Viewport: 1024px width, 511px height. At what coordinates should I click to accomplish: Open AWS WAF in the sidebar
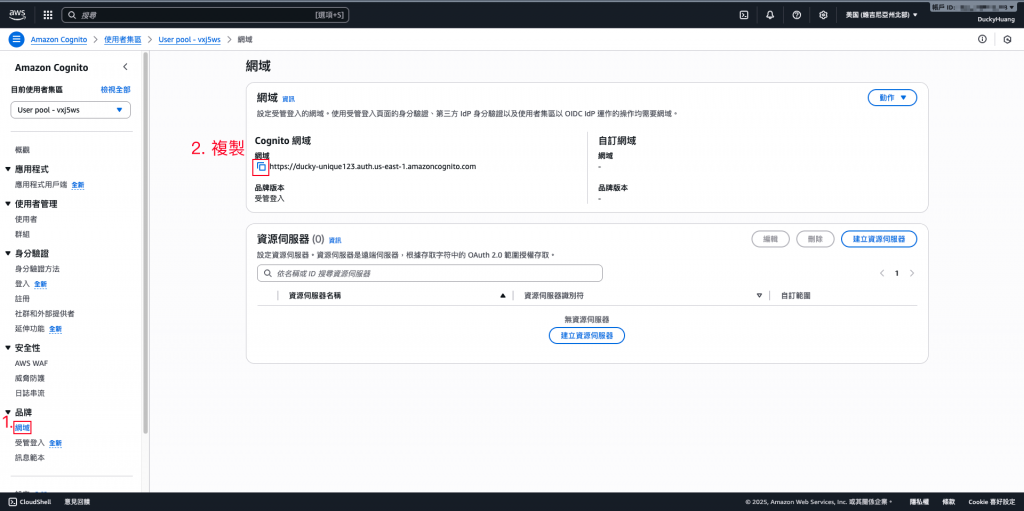coord(31,363)
